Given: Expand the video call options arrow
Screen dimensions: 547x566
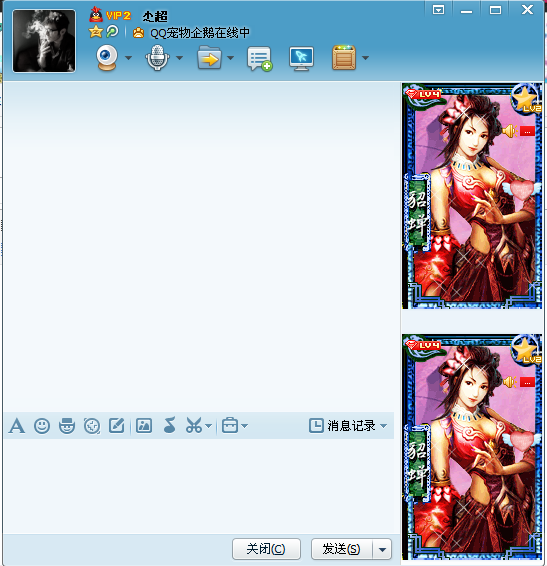Looking at the screenshot, I should 128,58.
